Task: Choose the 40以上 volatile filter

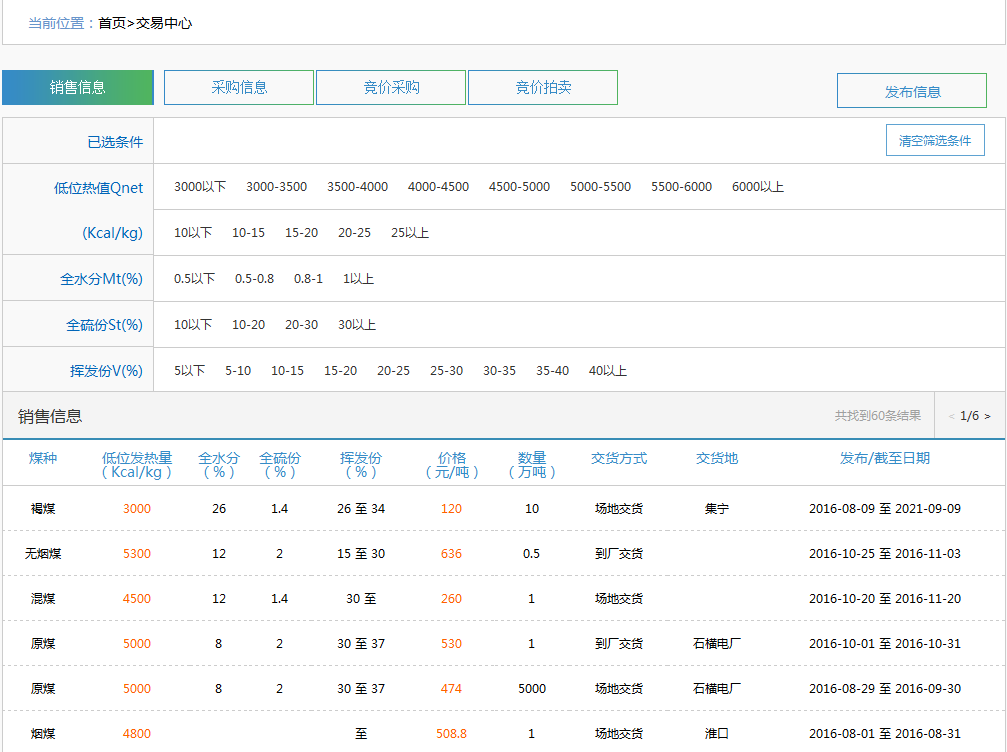Action: click(x=608, y=371)
